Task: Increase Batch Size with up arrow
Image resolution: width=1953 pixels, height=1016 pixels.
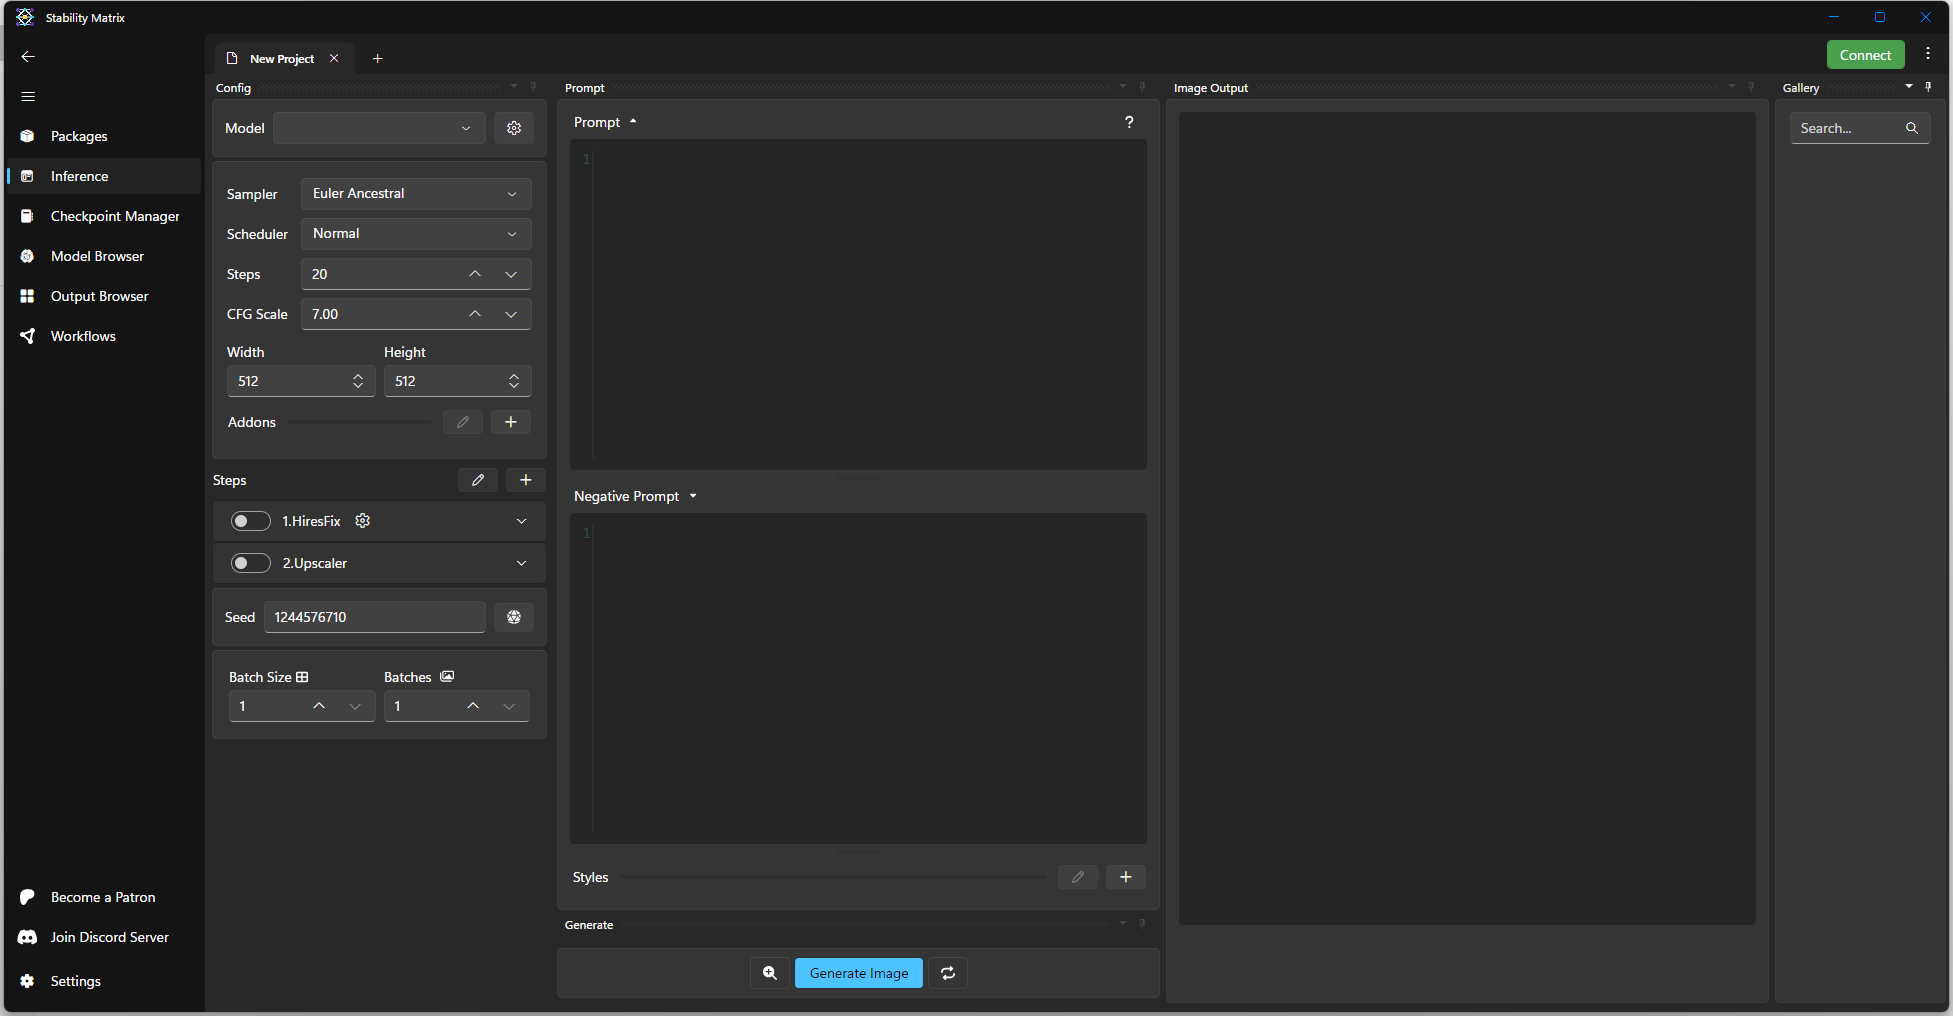Action: [319, 706]
